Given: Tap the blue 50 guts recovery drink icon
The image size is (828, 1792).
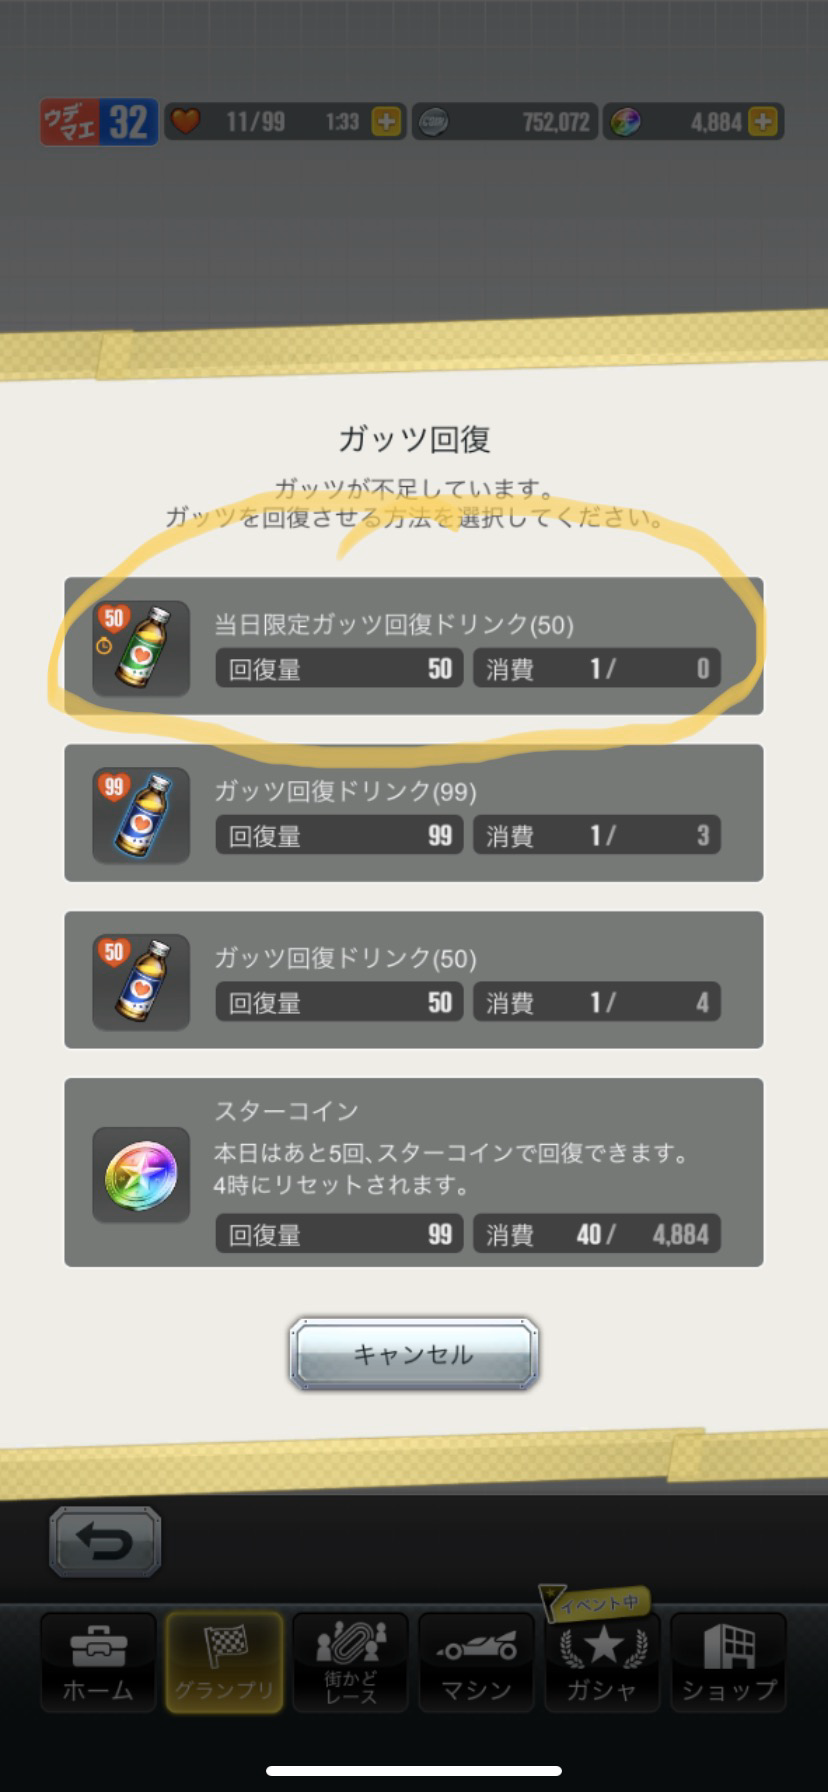Looking at the screenshot, I should [x=141, y=982].
